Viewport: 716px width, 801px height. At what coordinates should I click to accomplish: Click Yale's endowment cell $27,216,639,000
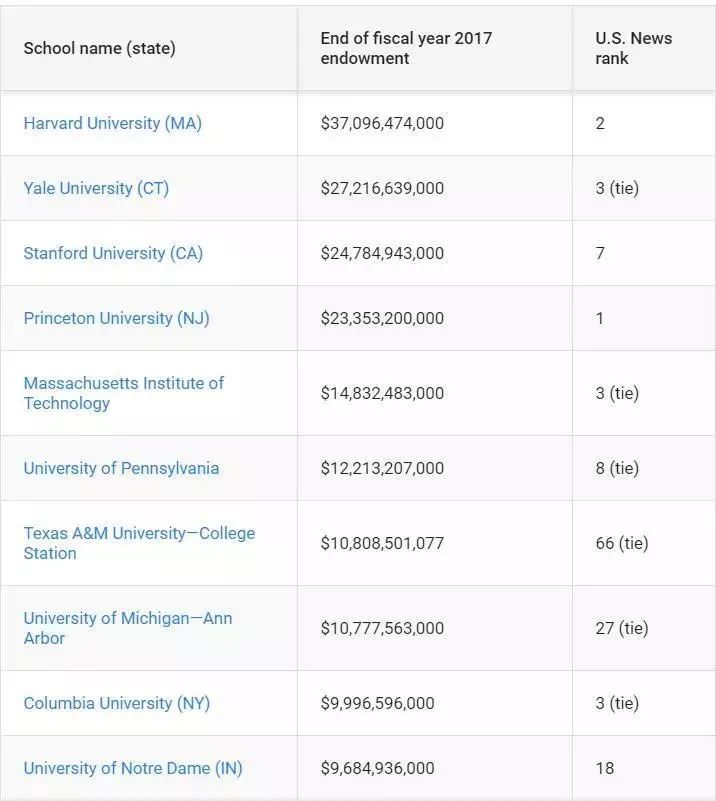tap(382, 189)
